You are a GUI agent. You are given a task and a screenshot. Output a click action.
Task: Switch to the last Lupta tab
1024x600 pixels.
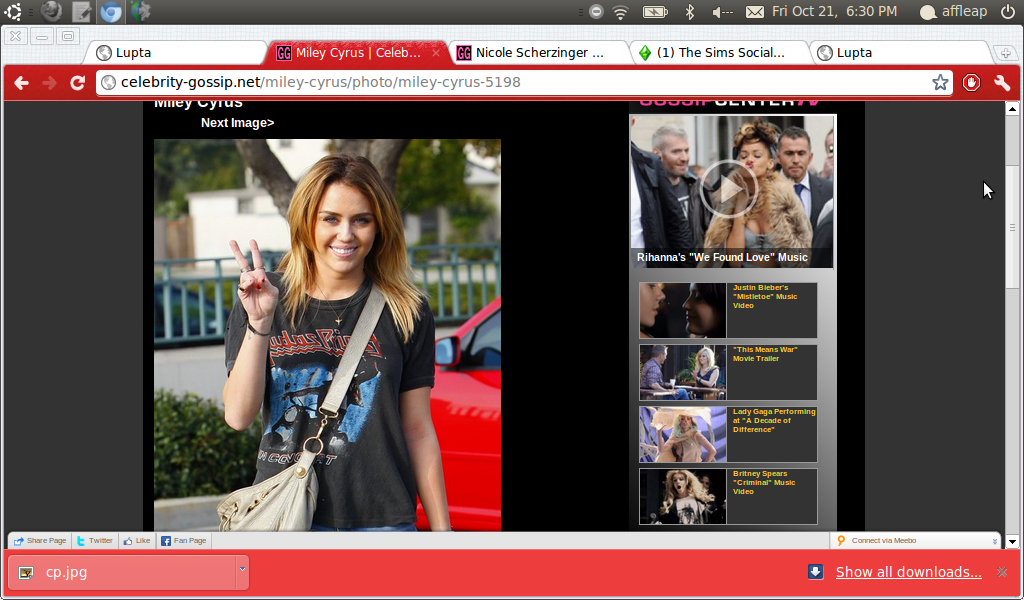(900, 52)
